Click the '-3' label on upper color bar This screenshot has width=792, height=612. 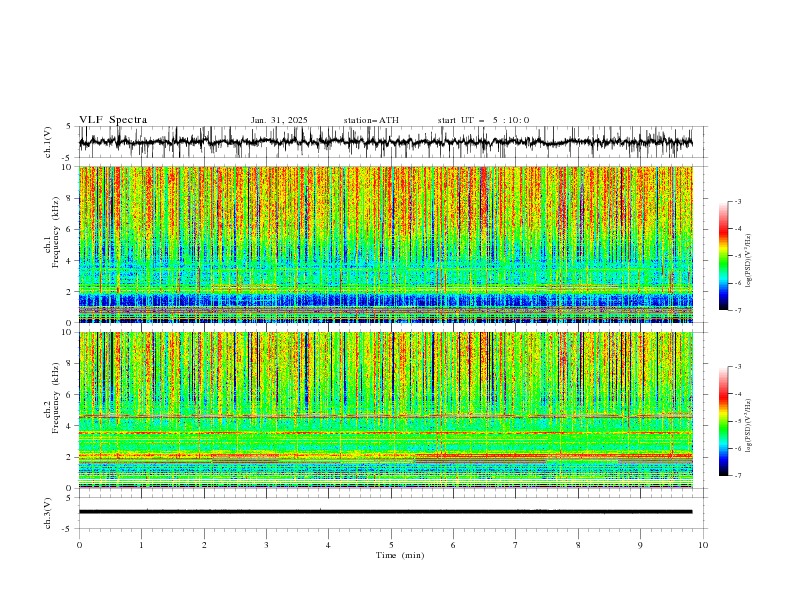click(737, 201)
